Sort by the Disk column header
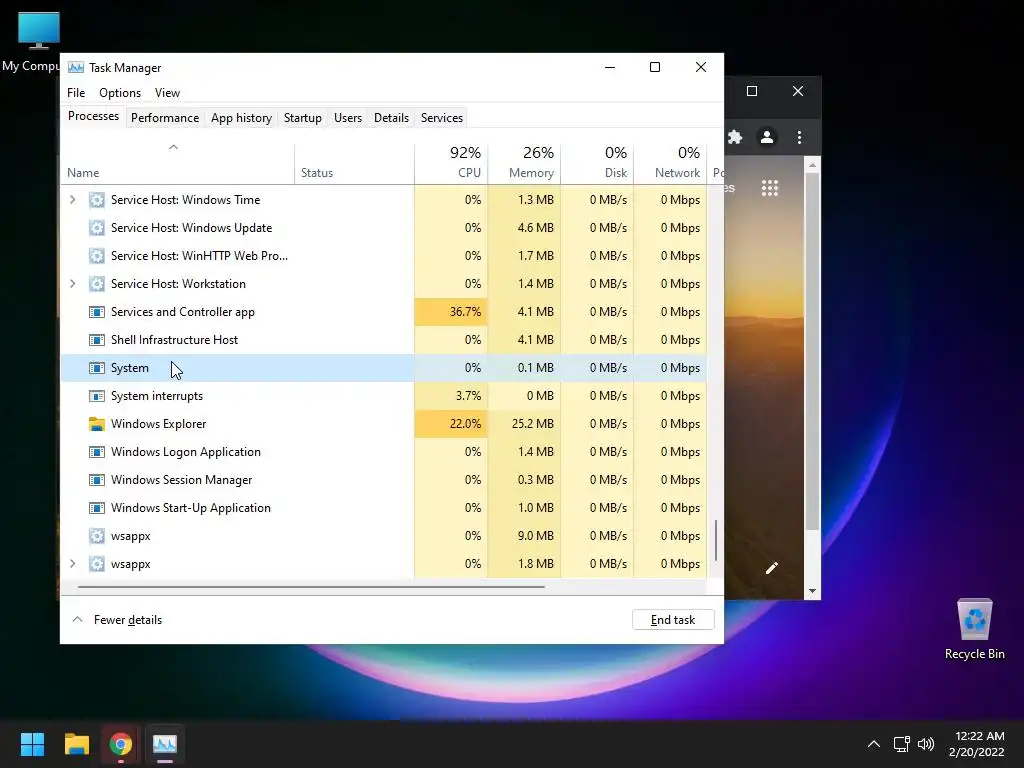This screenshot has height=768, width=1024. [x=598, y=163]
